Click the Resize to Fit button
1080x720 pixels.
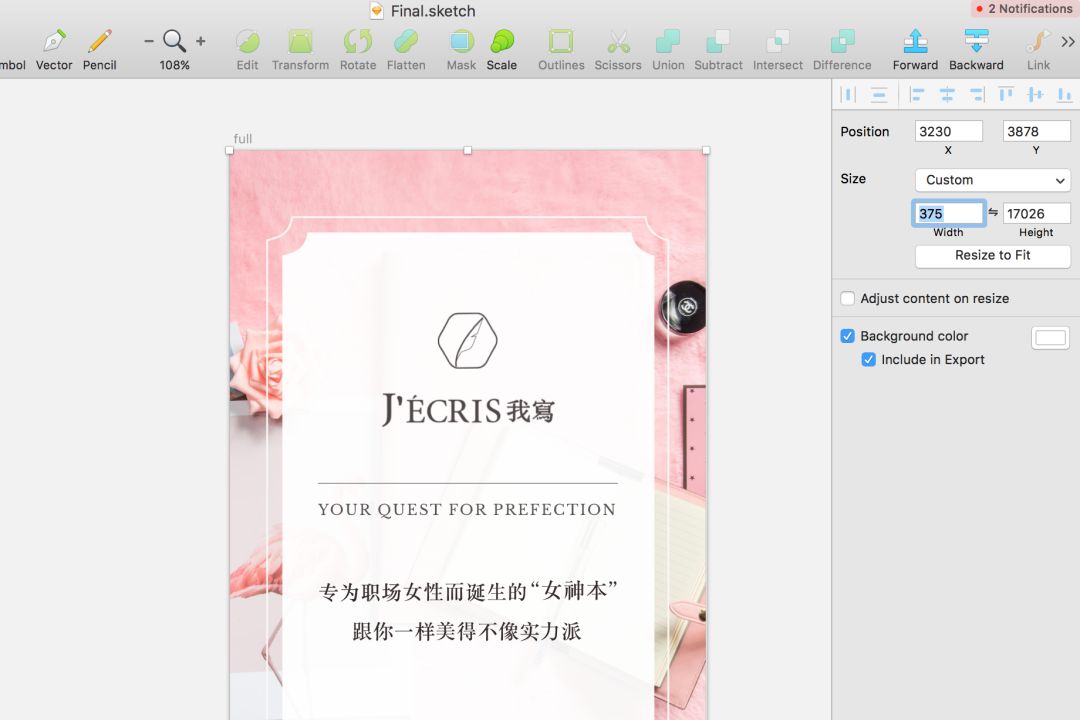coord(993,255)
